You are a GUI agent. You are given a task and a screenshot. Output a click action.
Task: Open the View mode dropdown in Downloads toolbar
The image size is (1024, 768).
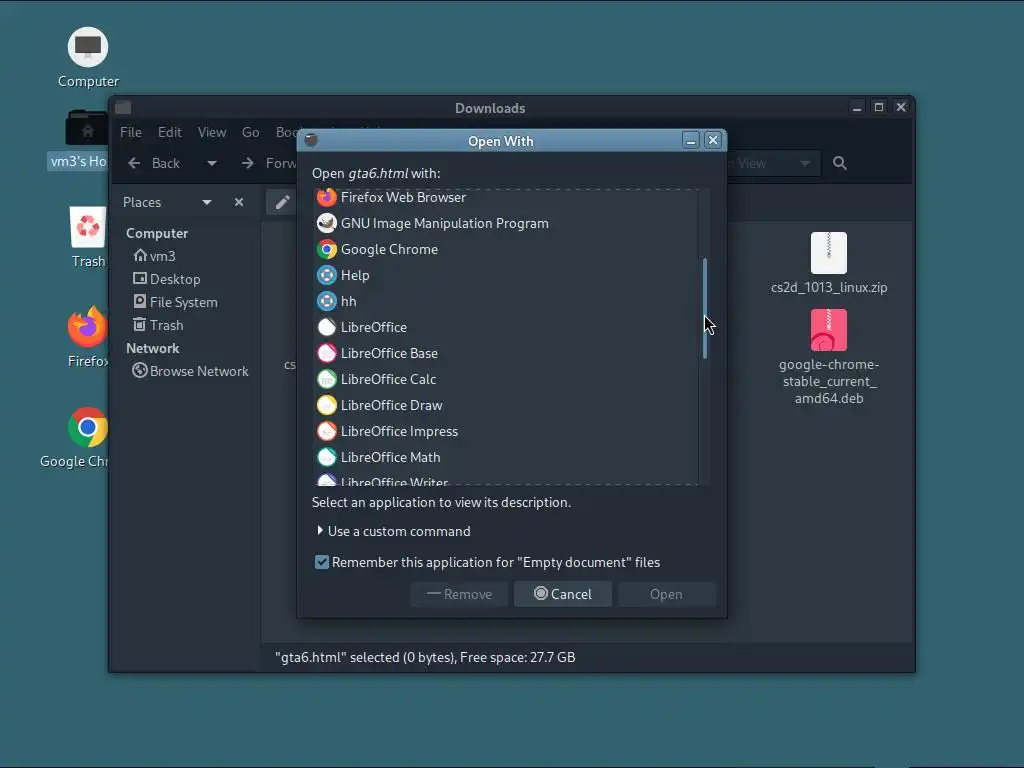point(805,163)
